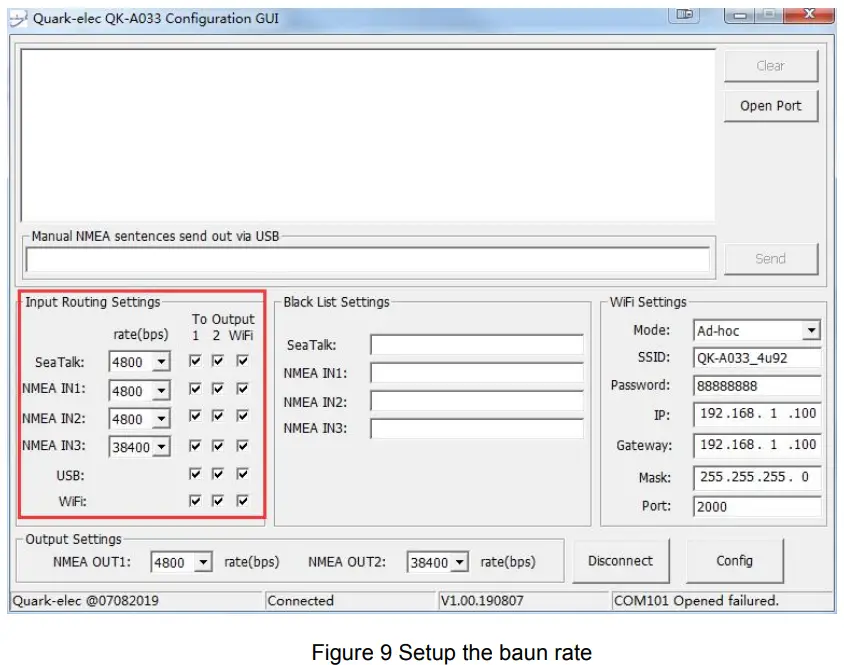This screenshot has height=665, width=844.
Task: Click the Quark-elec anchor icon in title bar
Action: (20, 18)
